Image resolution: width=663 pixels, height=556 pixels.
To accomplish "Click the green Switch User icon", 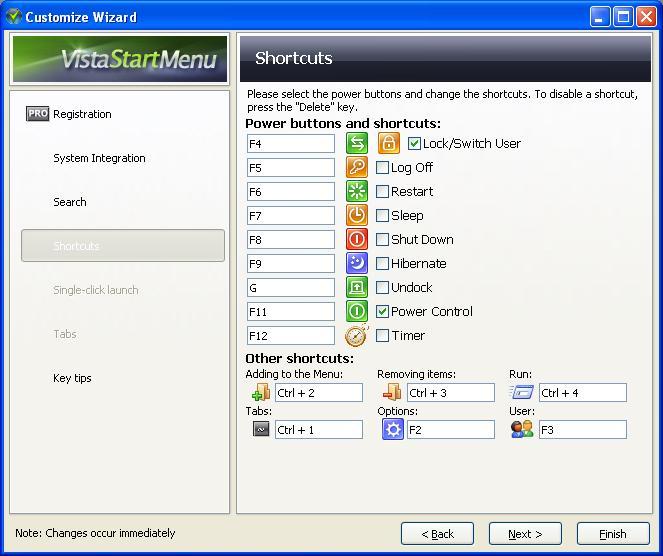I will (357, 143).
